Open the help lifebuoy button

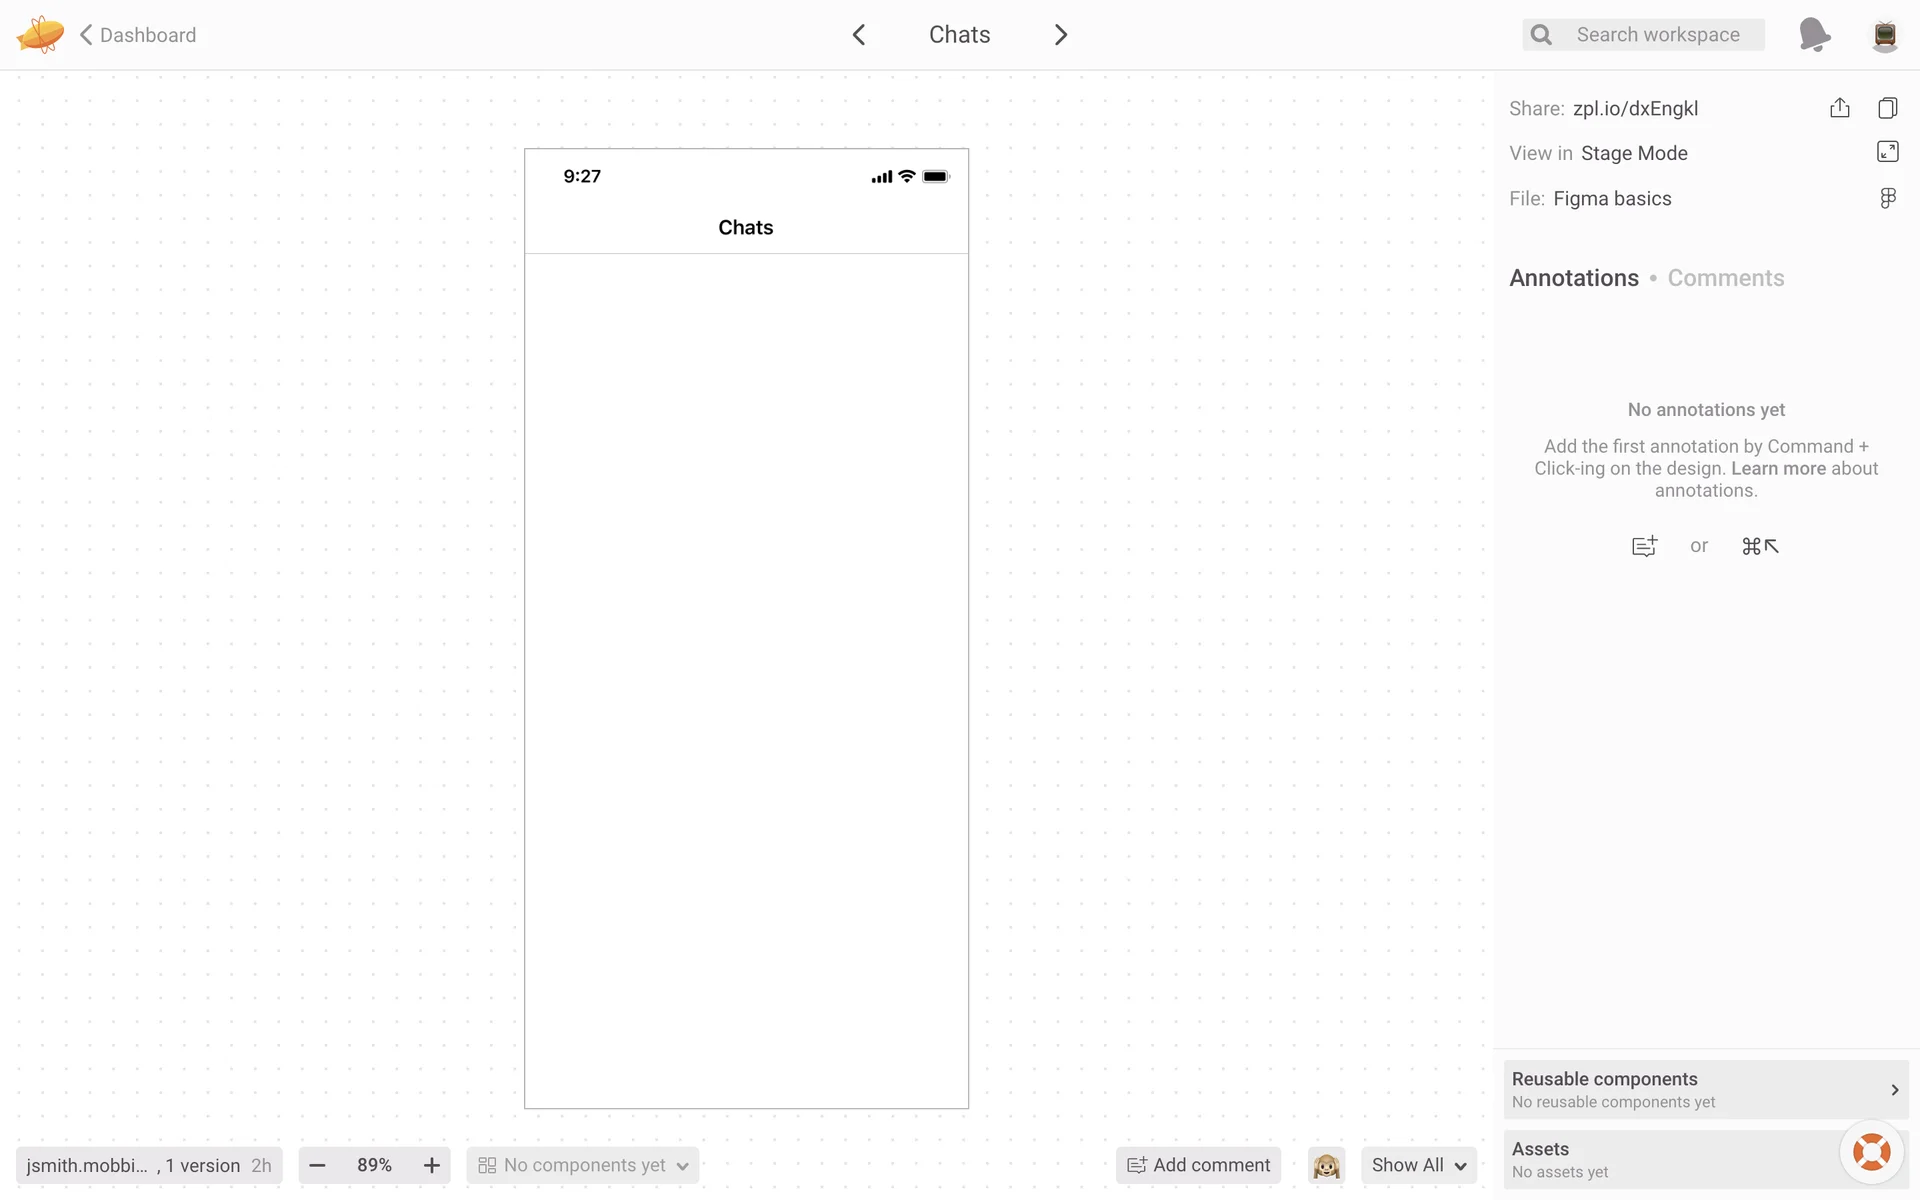(x=1871, y=1152)
